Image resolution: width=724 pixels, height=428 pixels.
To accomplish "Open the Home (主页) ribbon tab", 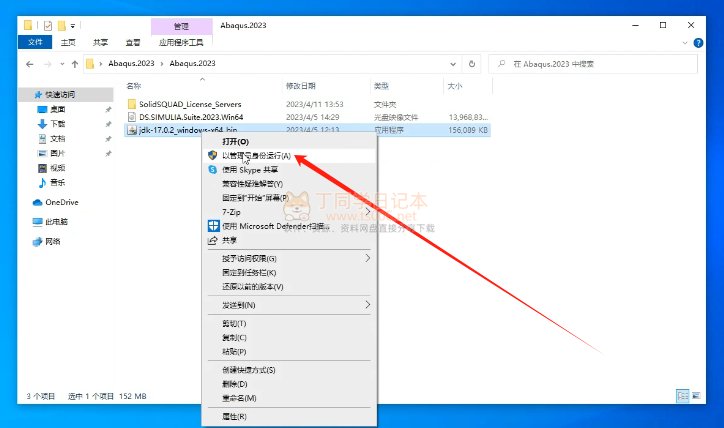I will 68,42.
